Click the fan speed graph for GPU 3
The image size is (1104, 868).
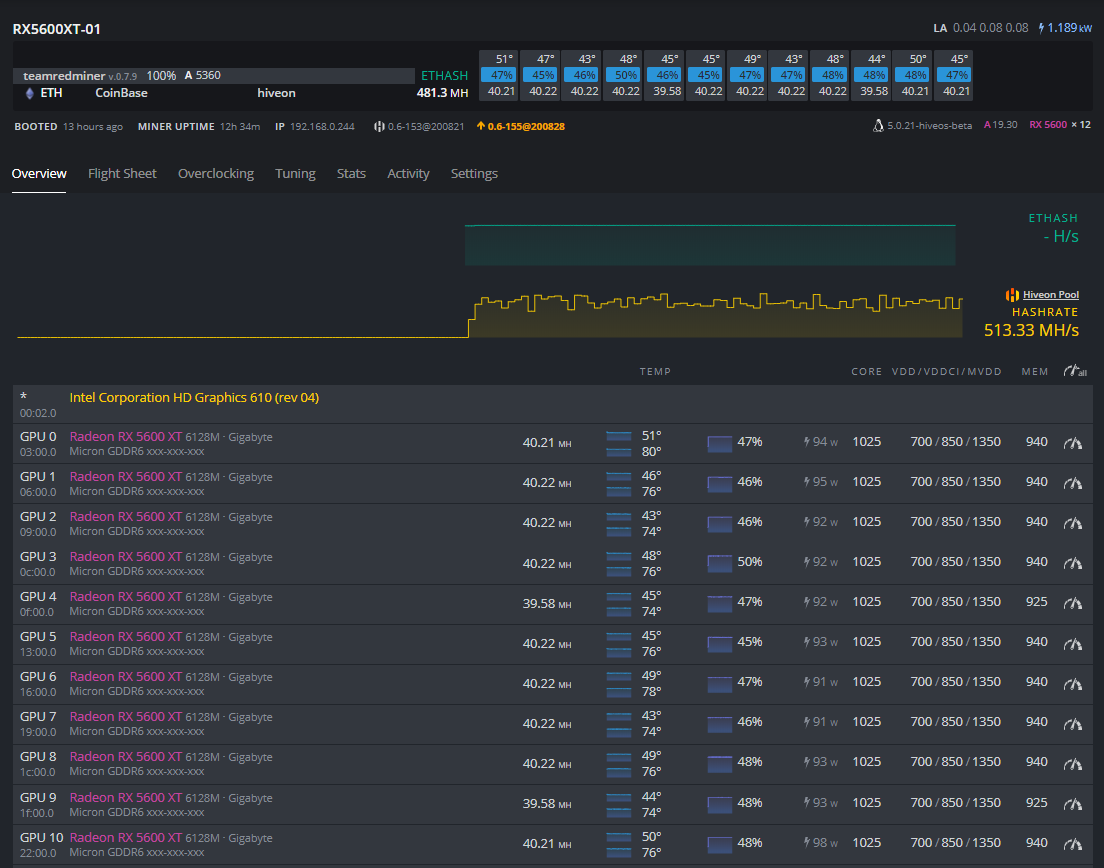click(x=720, y=563)
